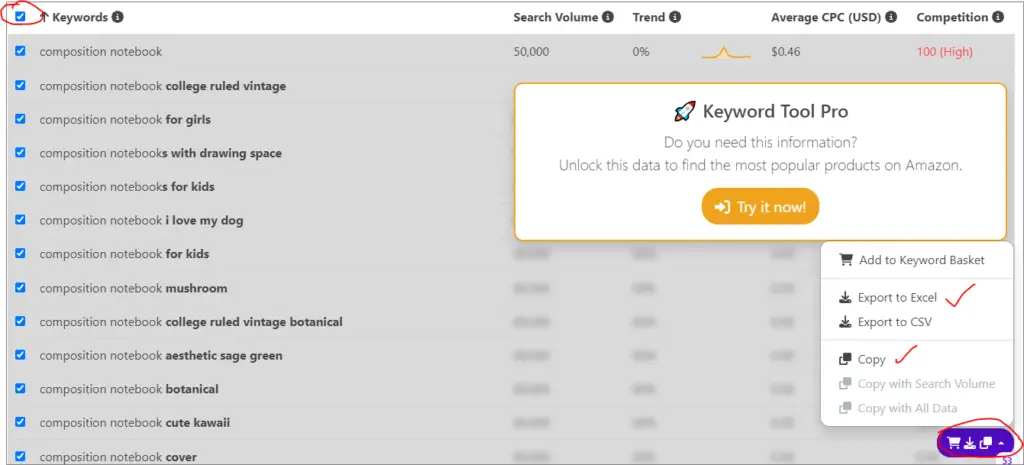Open Average CPC (USD) info tooltip icon

coord(891,18)
